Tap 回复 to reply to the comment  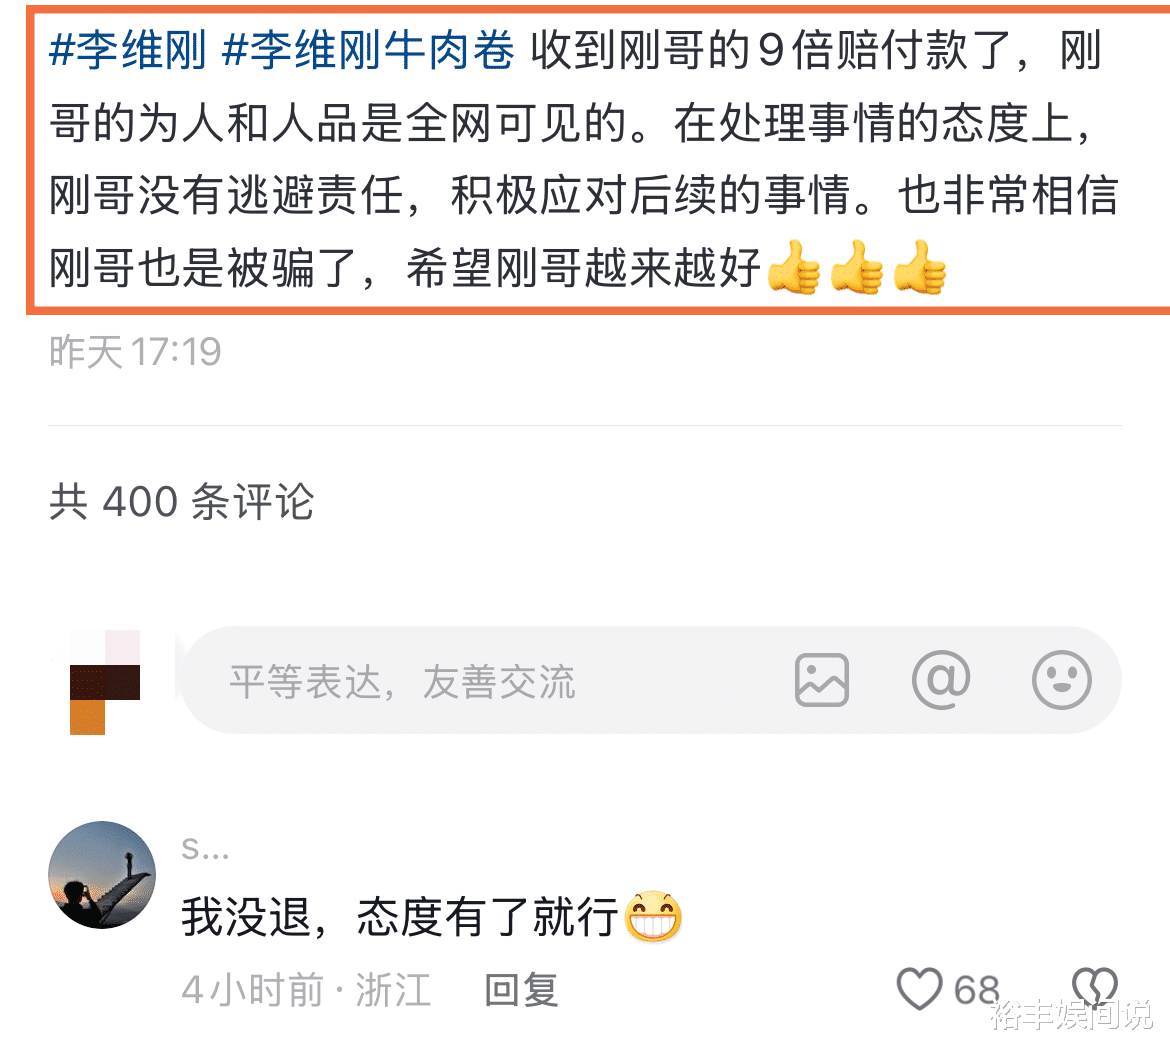pos(521,990)
